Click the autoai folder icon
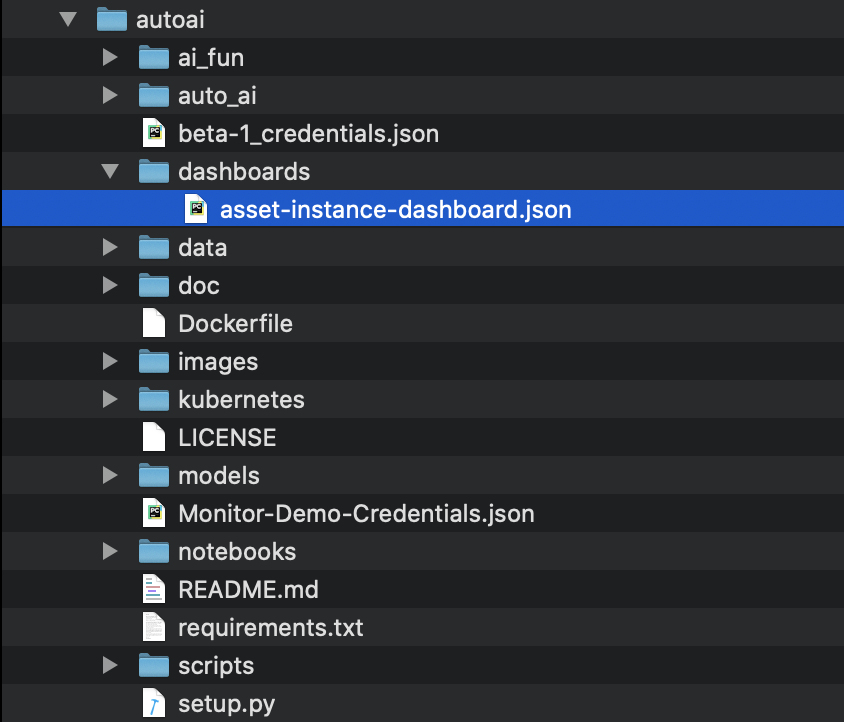 tap(112, 19)
